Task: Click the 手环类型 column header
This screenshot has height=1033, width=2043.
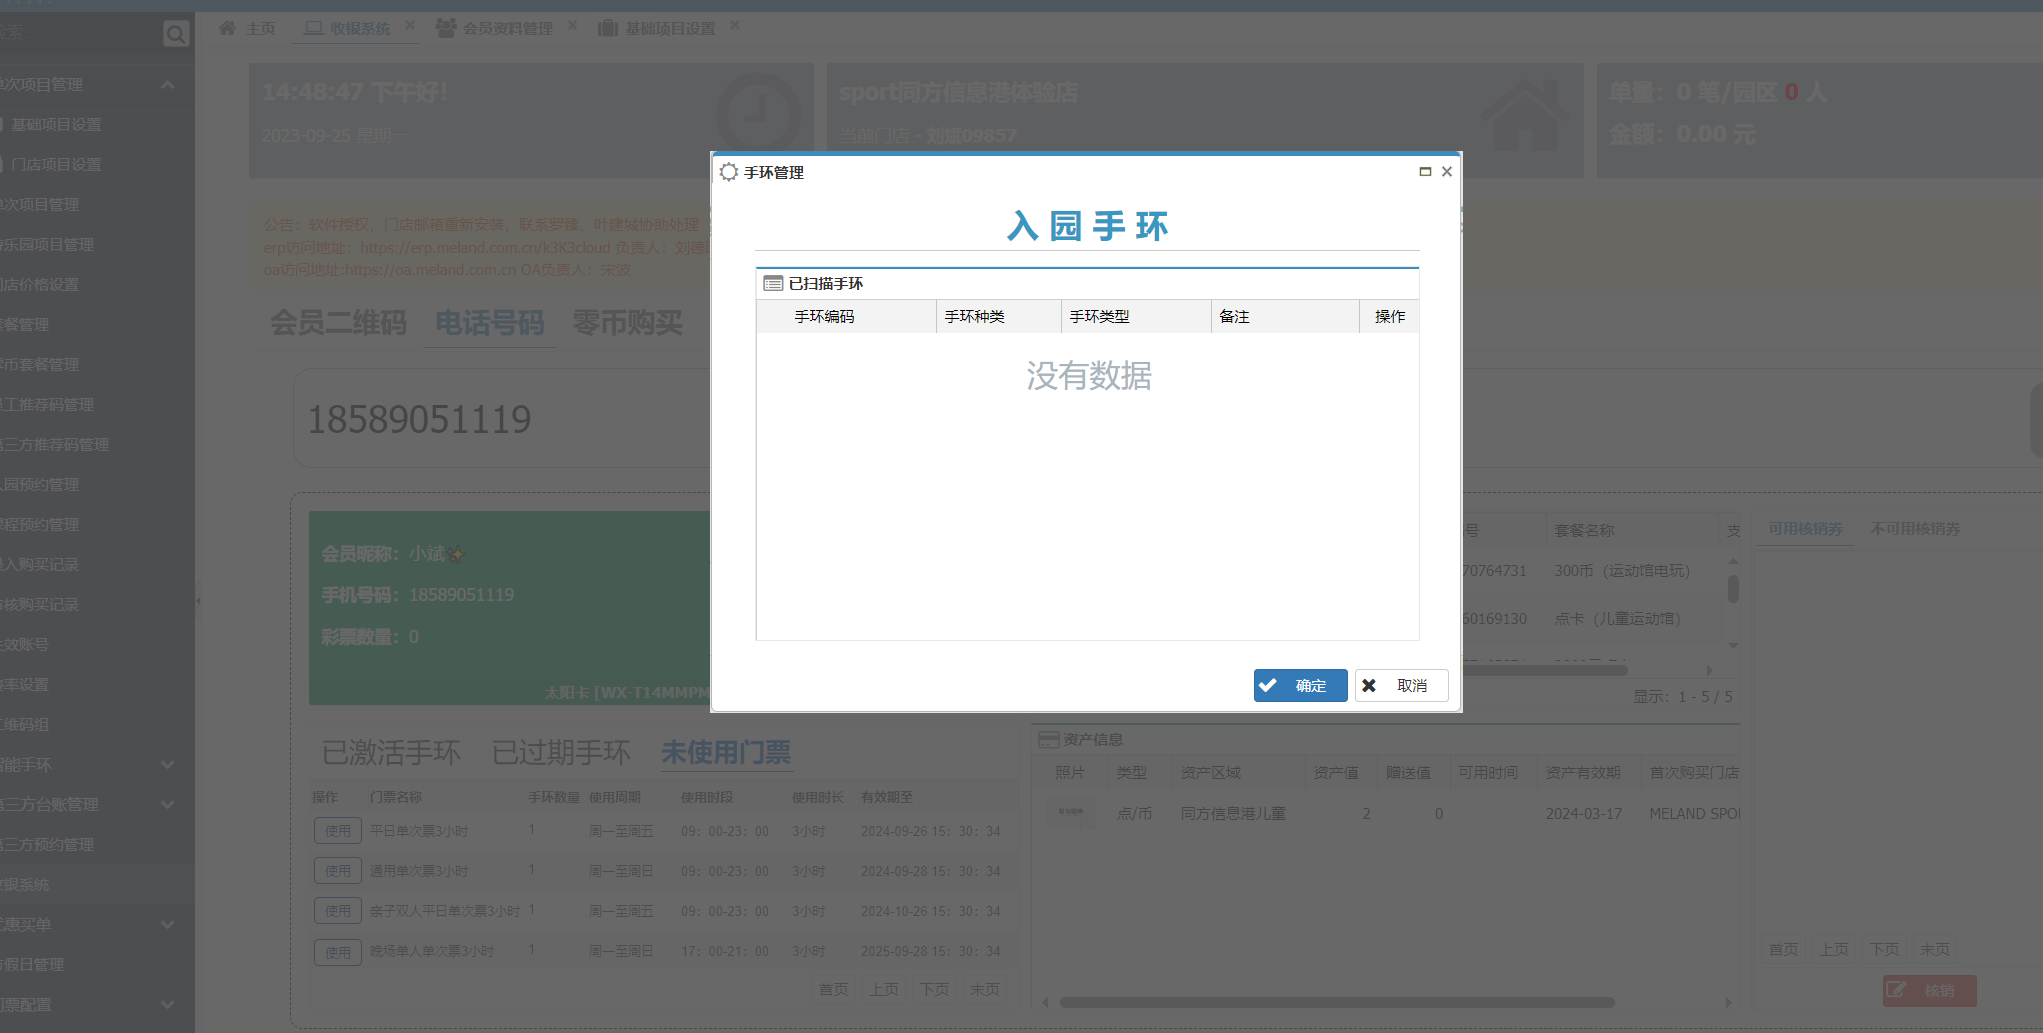Action: pos(1136,317)
